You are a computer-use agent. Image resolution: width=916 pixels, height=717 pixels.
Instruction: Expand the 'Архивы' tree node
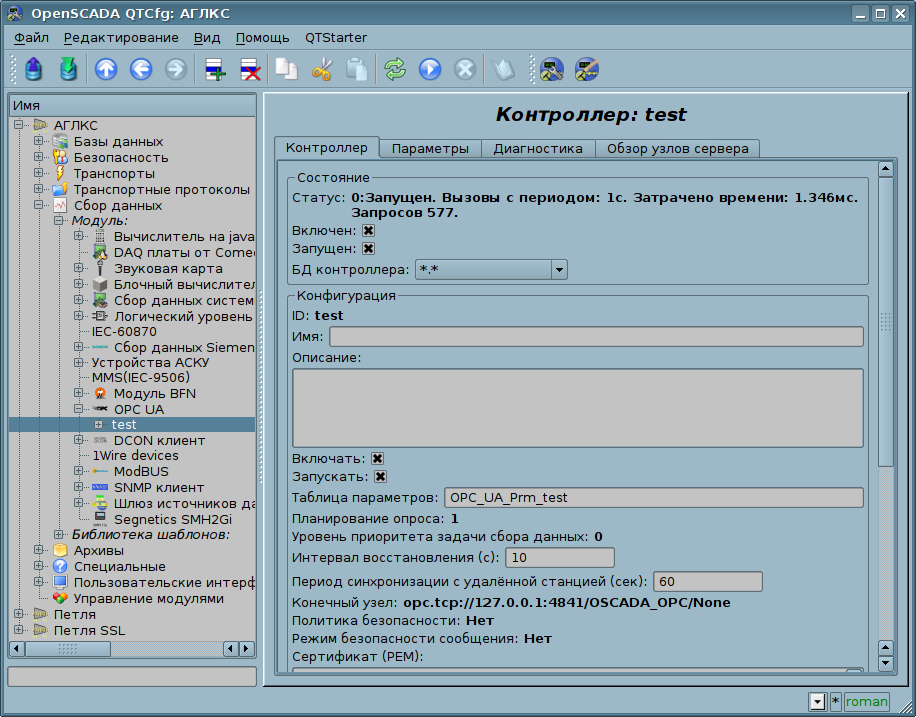[39, 550]
